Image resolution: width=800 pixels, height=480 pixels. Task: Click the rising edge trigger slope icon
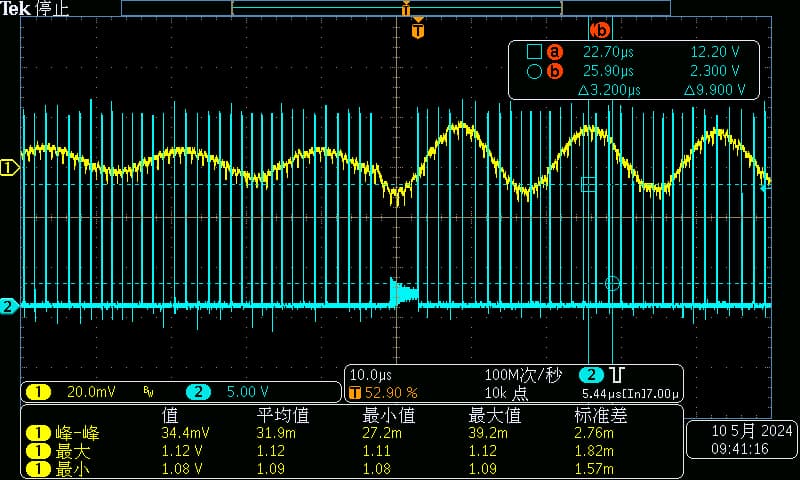click(618, 375)
